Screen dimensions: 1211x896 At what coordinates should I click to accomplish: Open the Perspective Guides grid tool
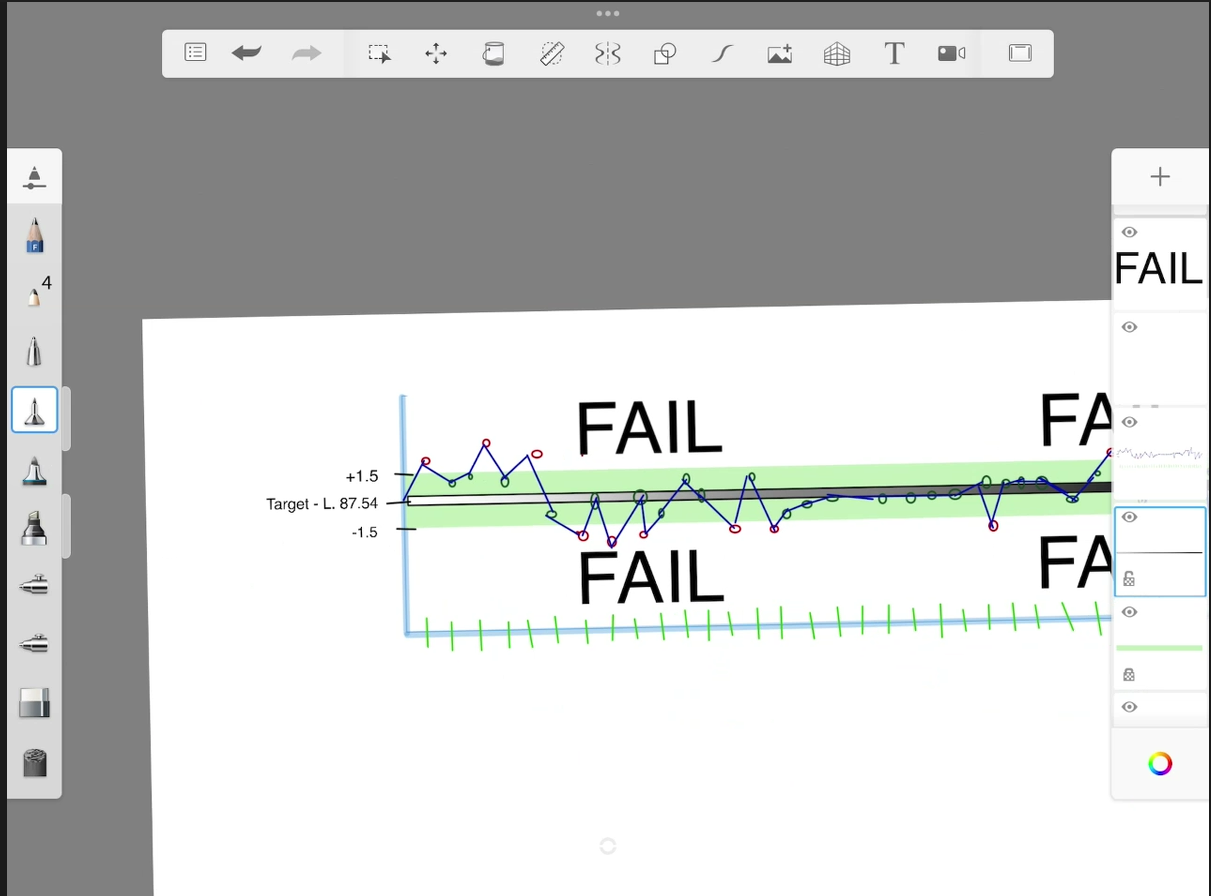[837, 54]
